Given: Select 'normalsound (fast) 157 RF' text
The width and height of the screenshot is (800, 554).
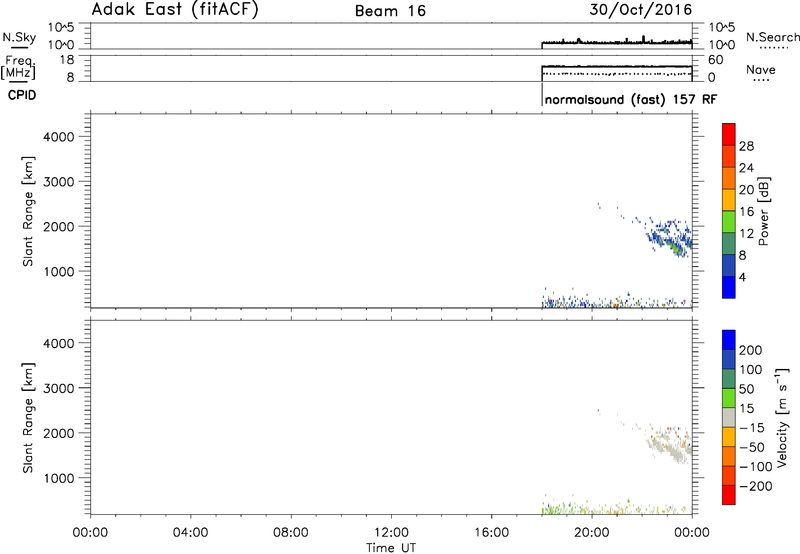Looking at the screenshot, I should pos(630,99).
